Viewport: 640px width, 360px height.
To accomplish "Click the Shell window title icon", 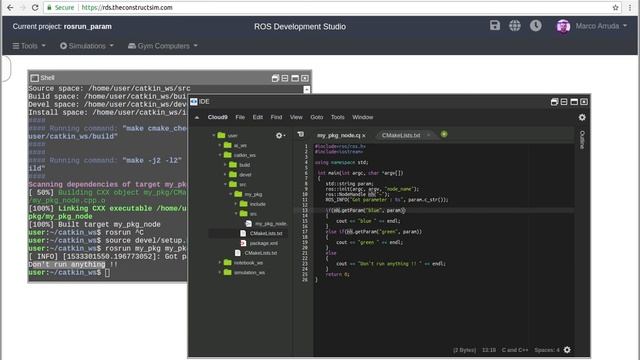I will [35, 78].
